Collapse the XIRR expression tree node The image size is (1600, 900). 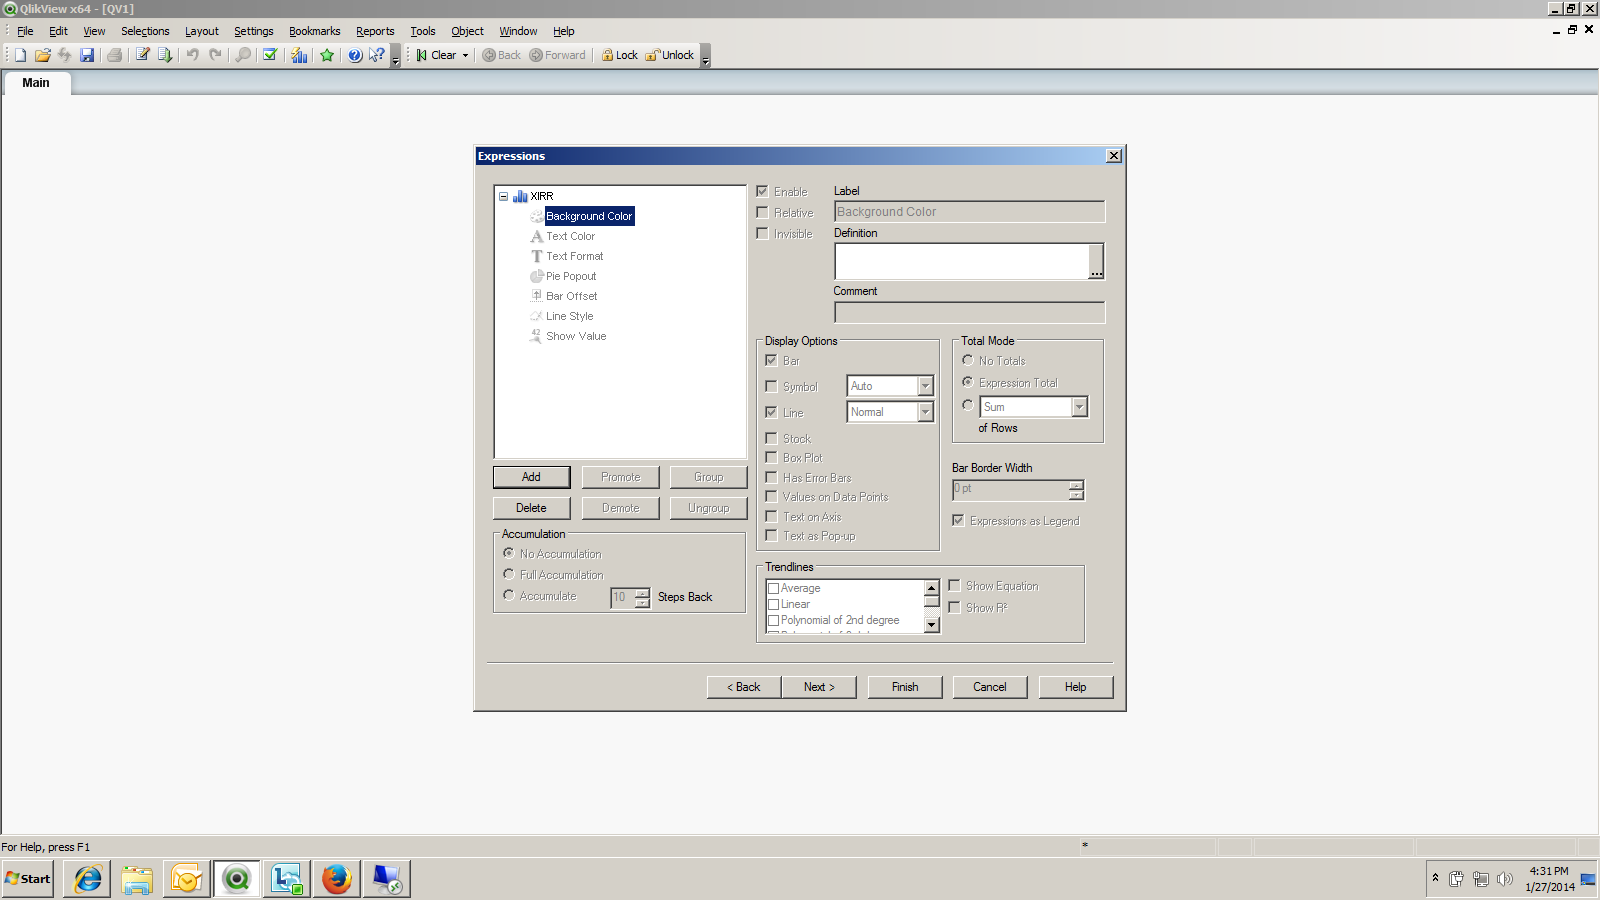click(x=504, y=196)
